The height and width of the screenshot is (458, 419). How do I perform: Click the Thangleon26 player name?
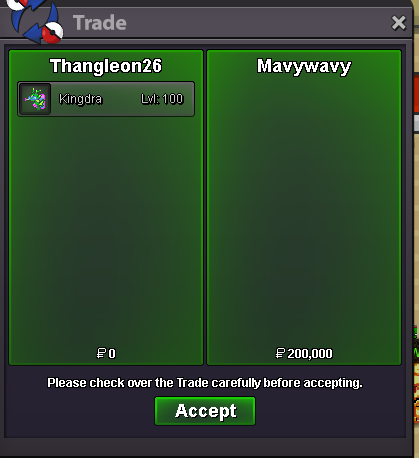[x=106, y=66]
